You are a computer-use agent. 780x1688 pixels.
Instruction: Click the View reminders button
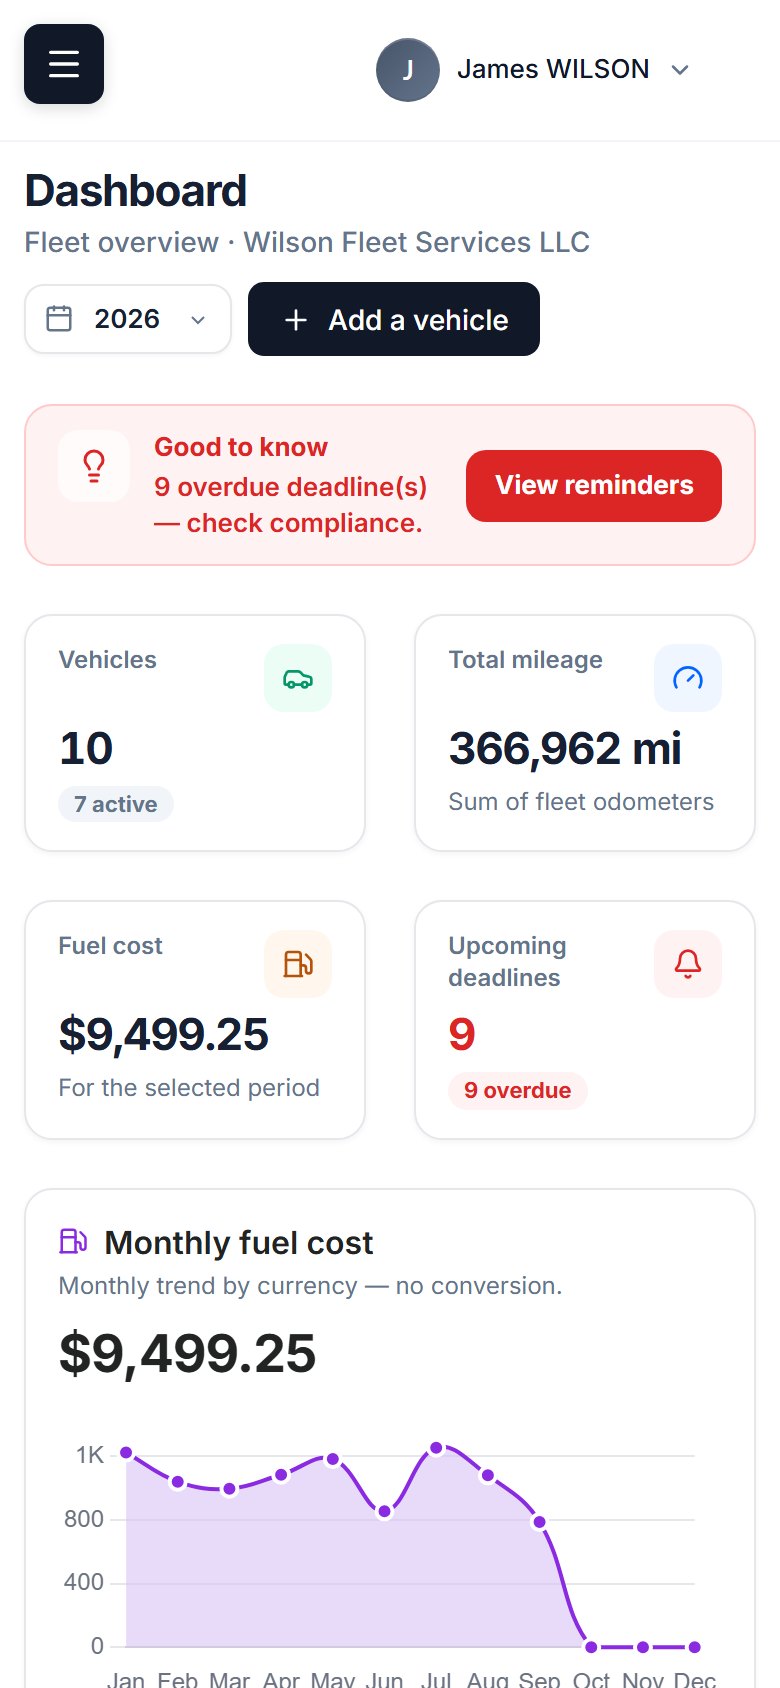tap(594, 486)
